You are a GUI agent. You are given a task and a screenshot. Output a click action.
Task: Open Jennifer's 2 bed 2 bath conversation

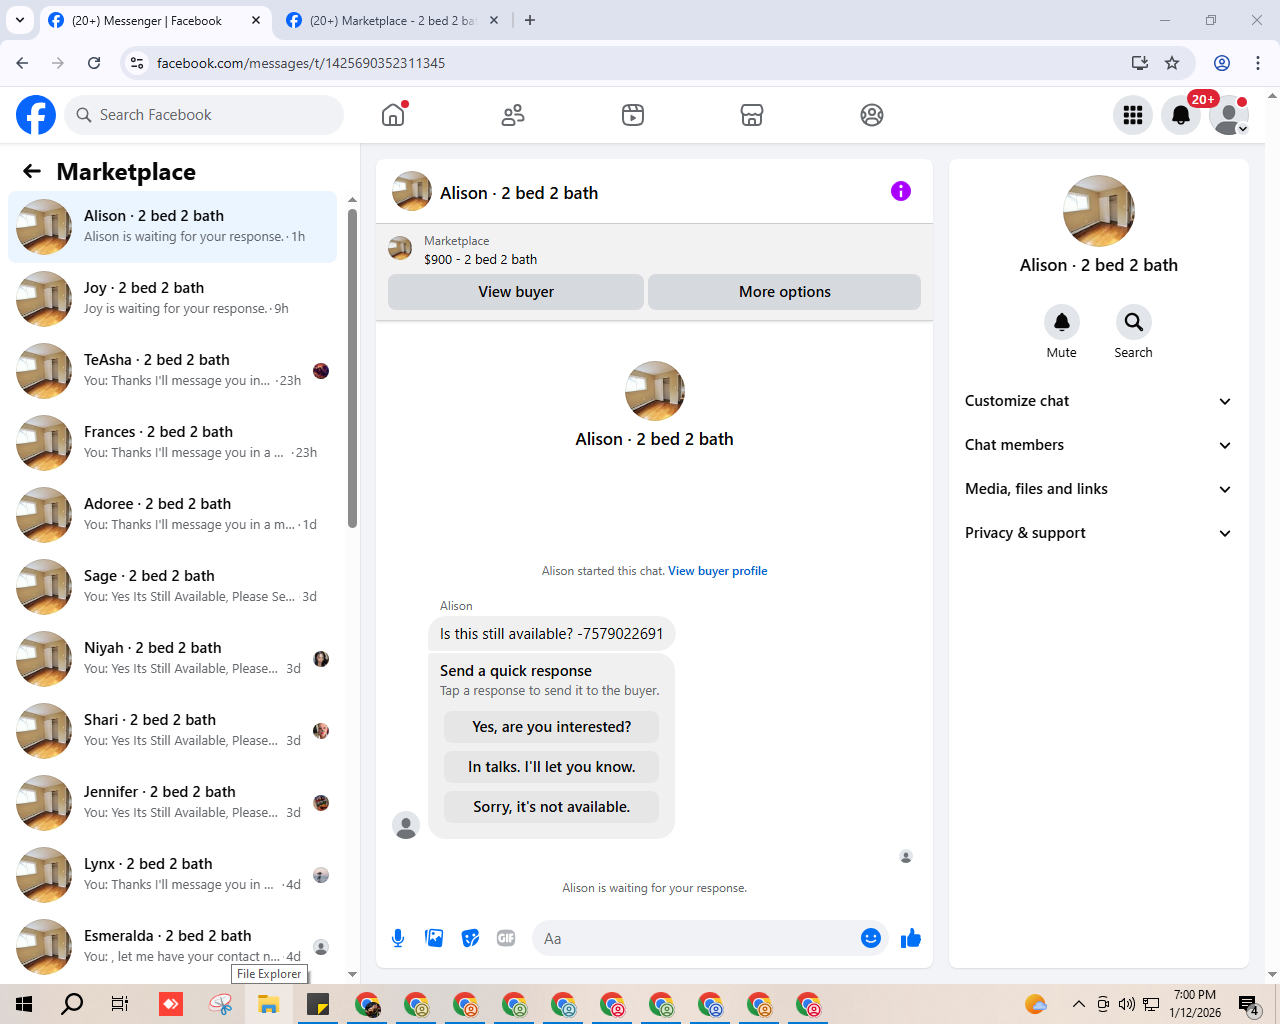172,803
